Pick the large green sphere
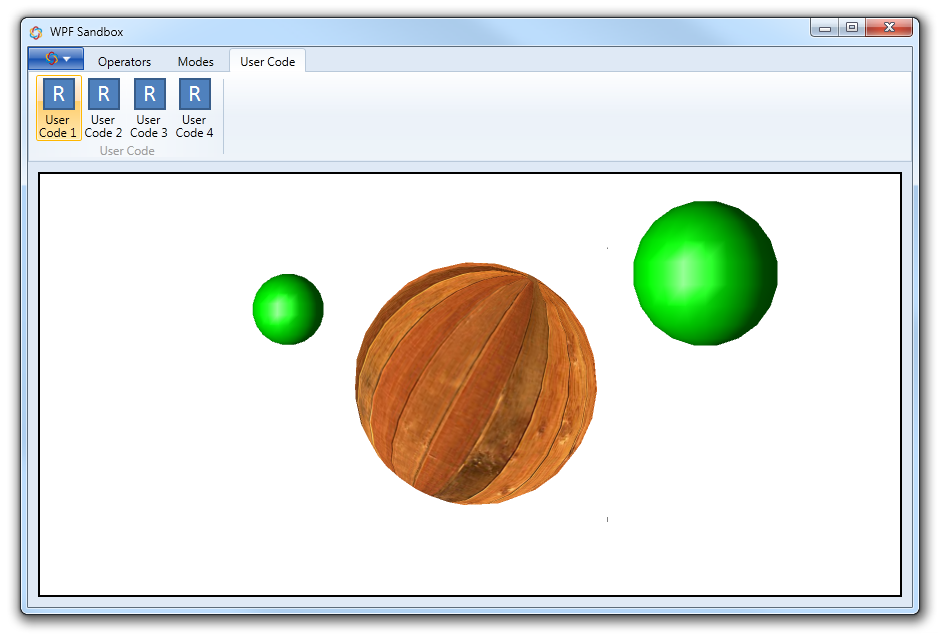 coord(705,273)
